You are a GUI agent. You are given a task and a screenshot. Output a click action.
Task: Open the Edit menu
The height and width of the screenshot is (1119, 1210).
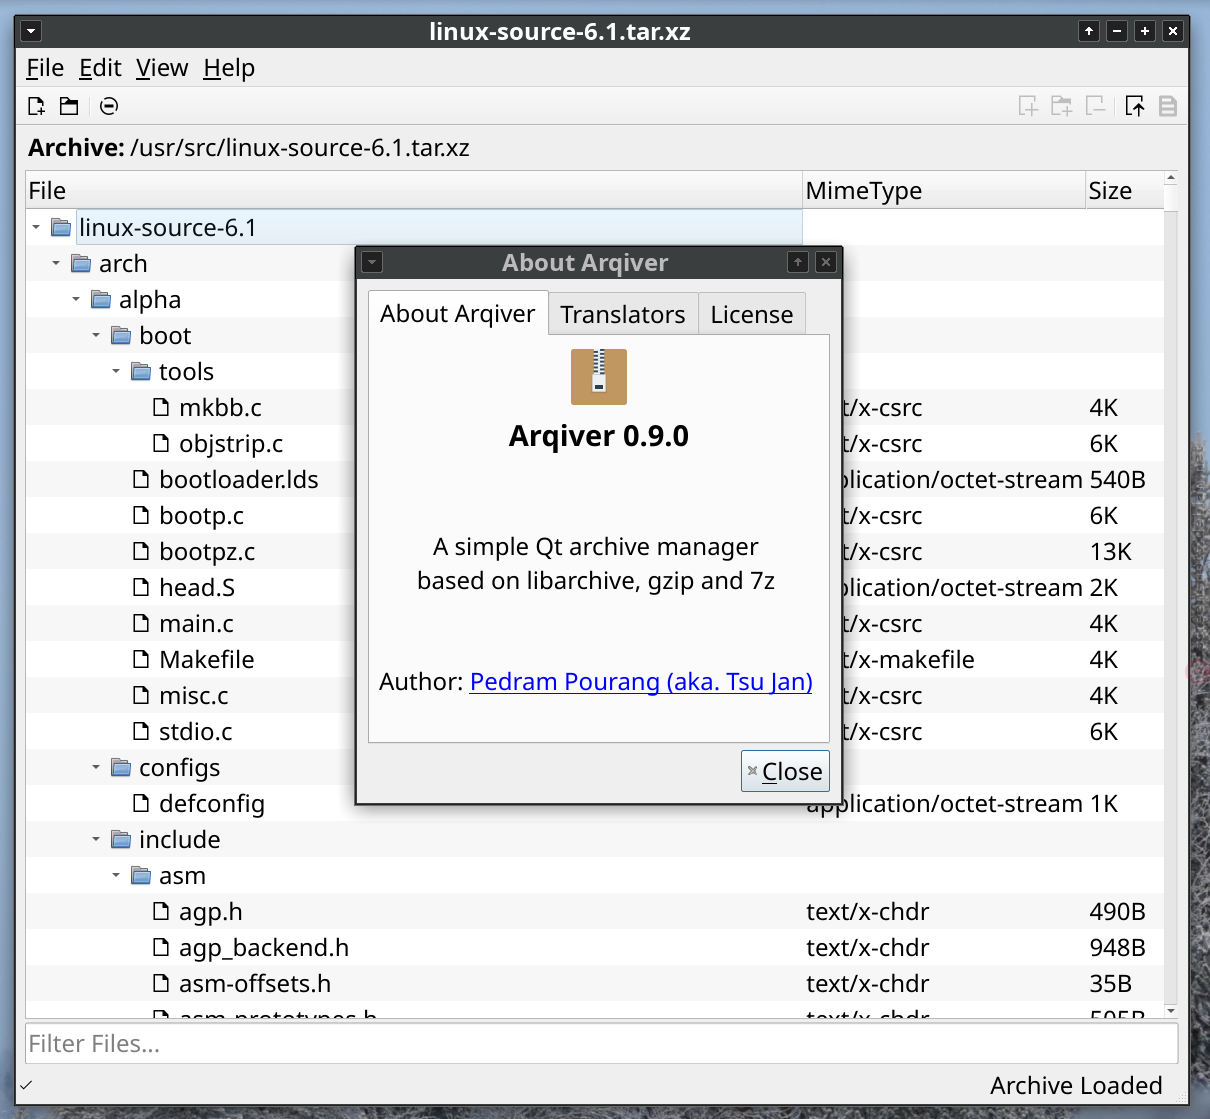pyautogui.click(x=100, y=68)
